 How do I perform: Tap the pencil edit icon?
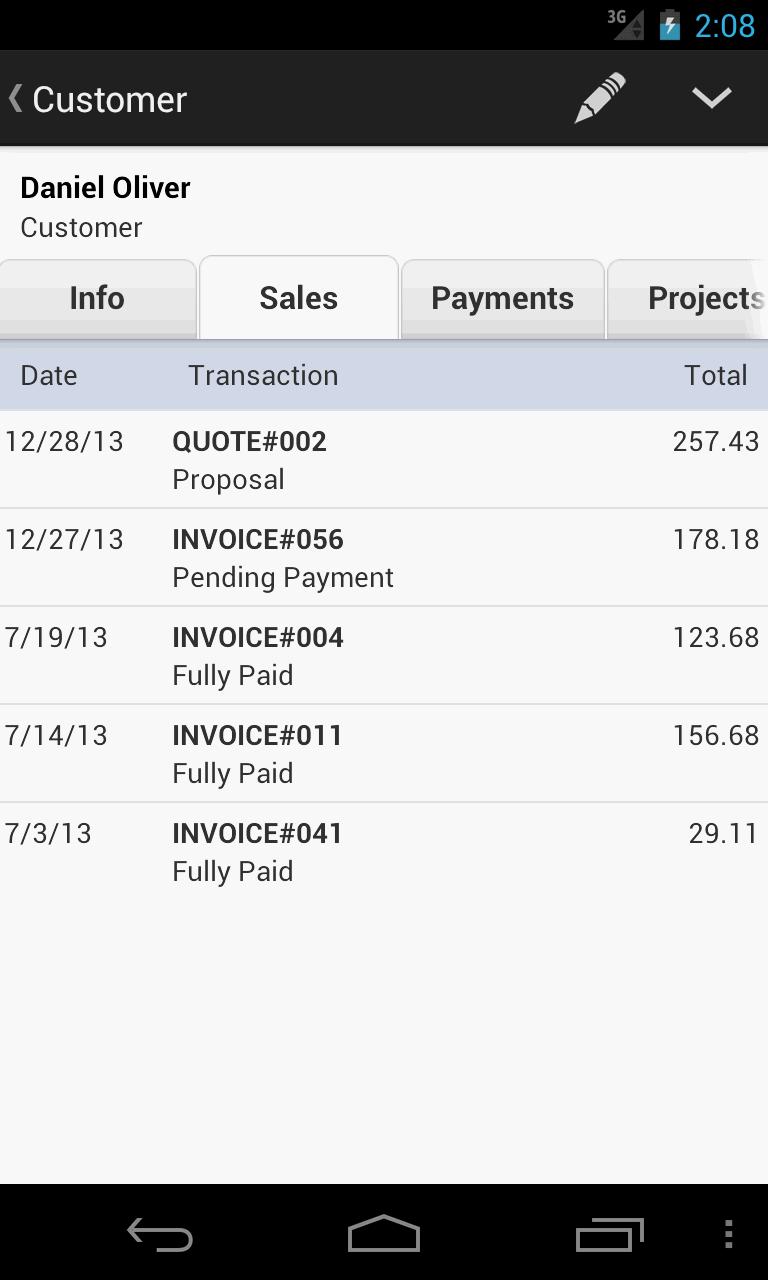(600, 98)
